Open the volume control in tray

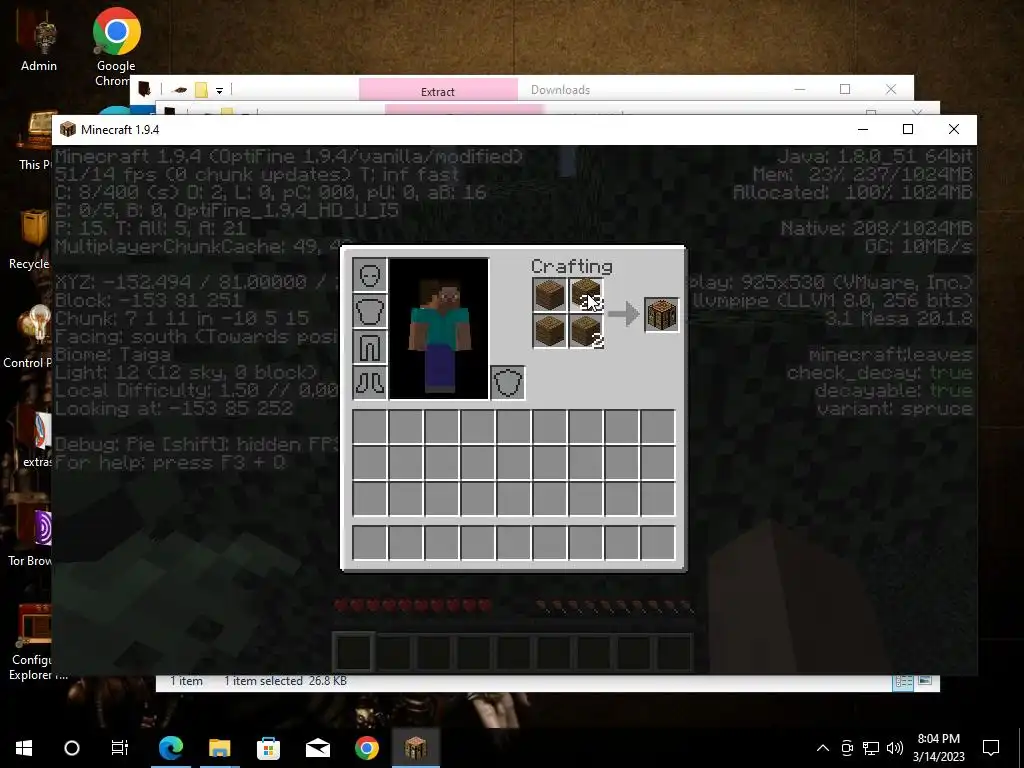[x=895, y=748]
